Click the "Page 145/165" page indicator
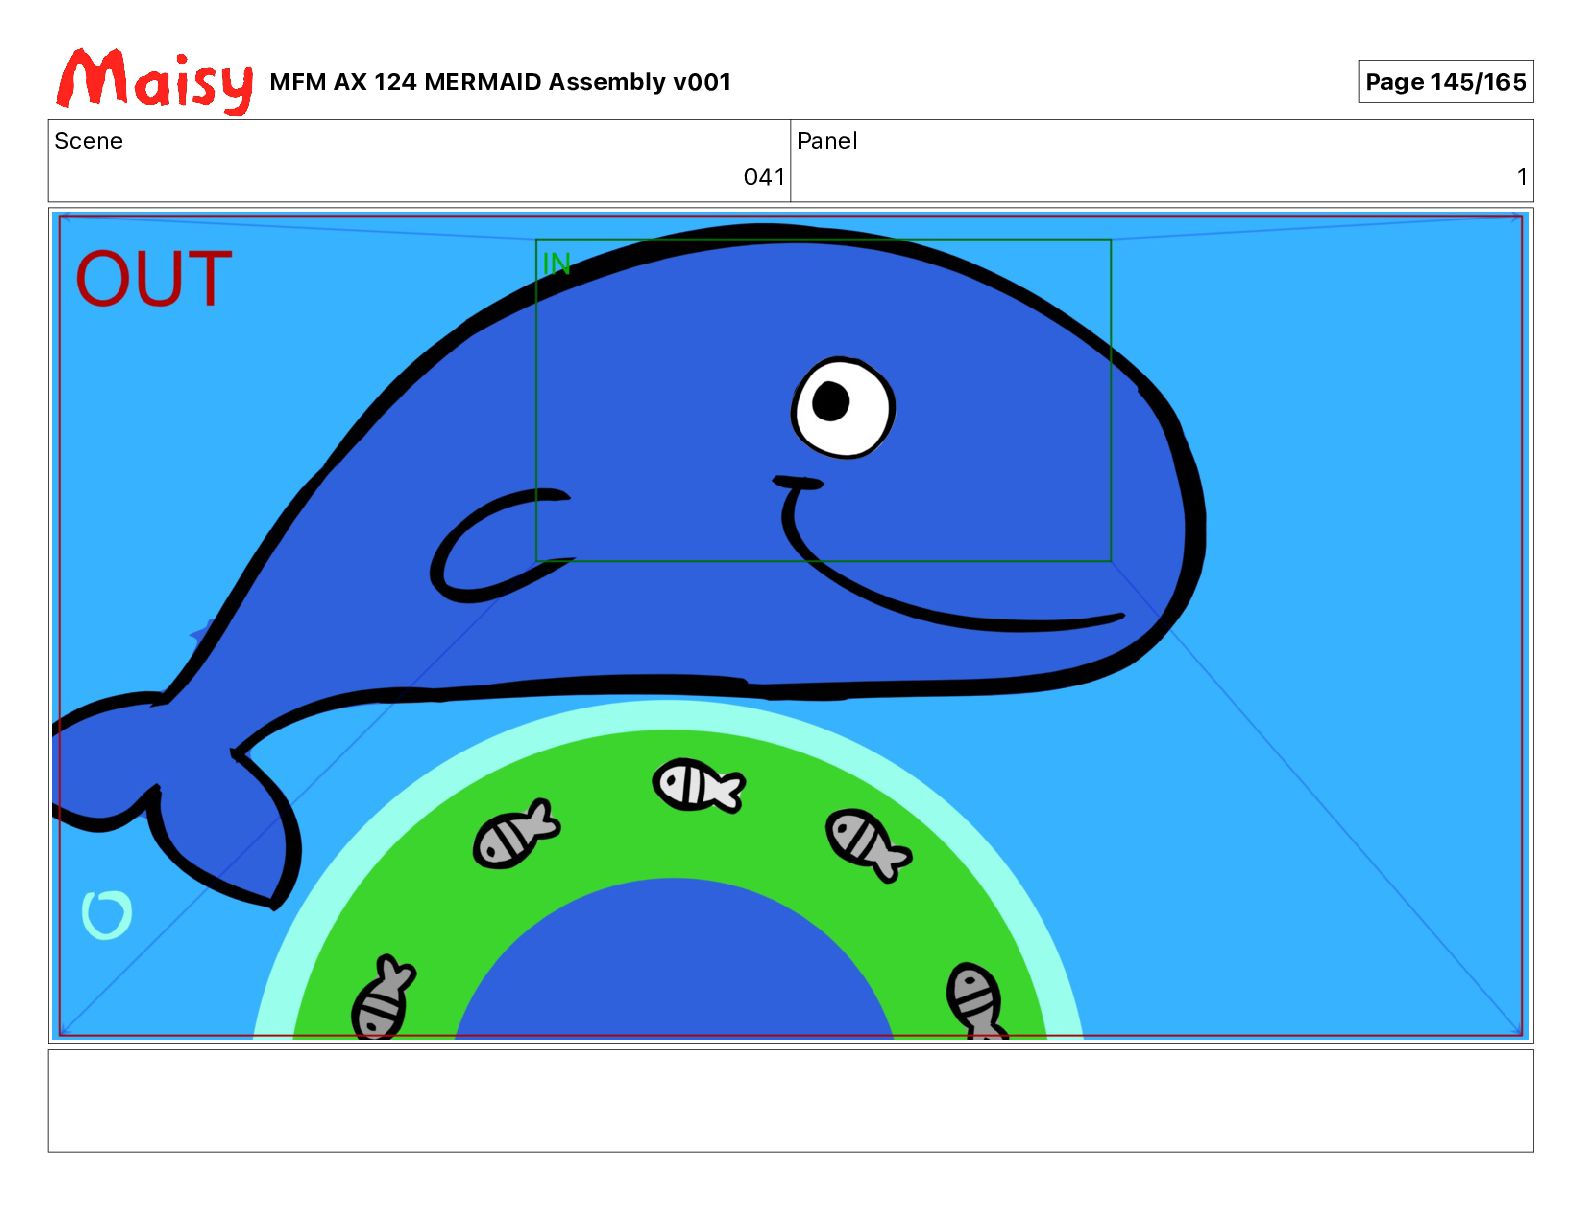This screenshot has height=1224, width=1584. click(1445, 82)
